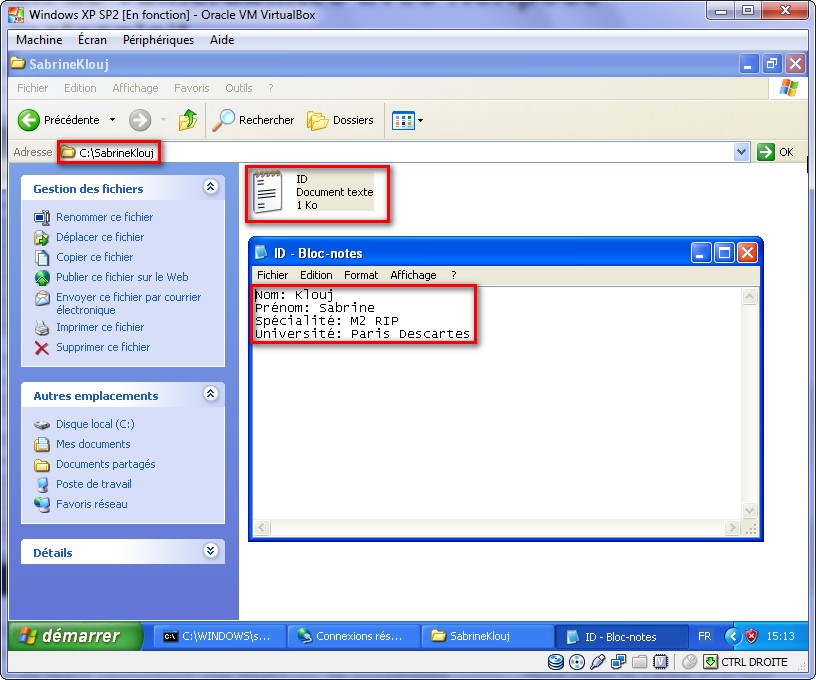Image resolution: width=816 pixels, height=680 pixels.
Task: Click Copier ce fichier
Action: [x=94, y=257]
